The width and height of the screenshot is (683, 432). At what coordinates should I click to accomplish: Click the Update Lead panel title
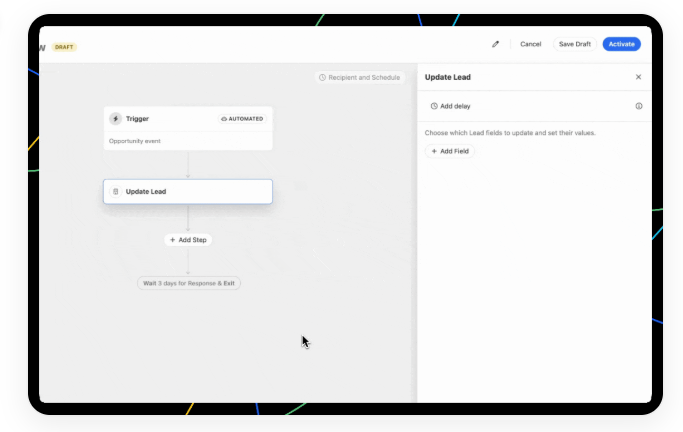tap(448, 77)
